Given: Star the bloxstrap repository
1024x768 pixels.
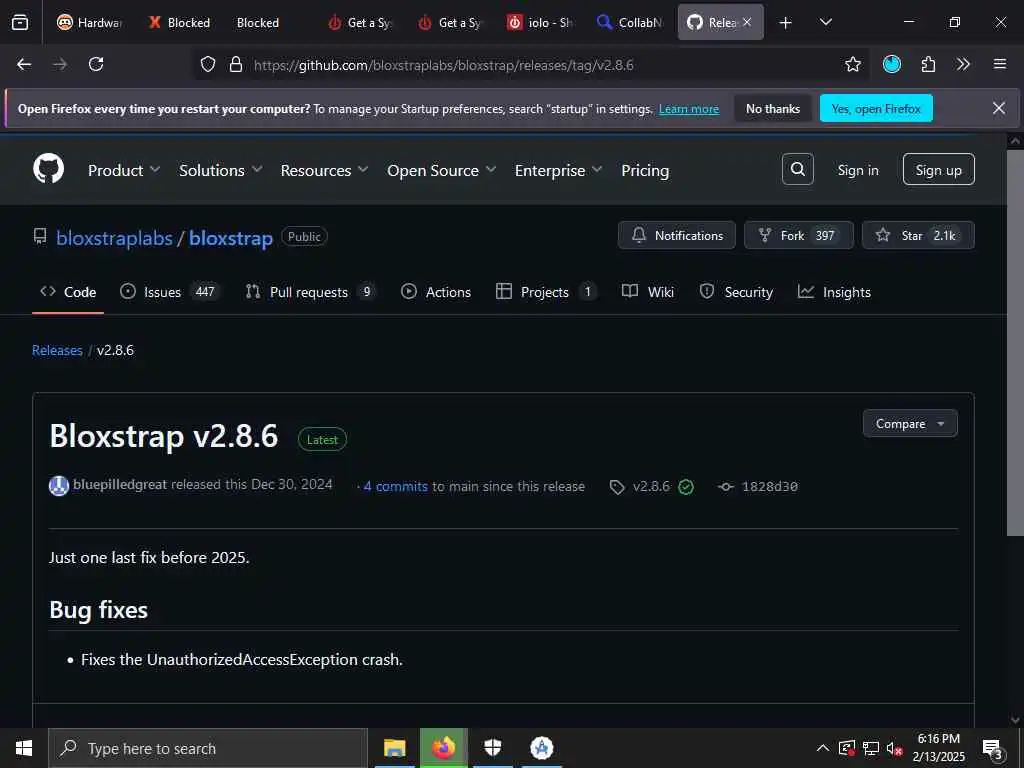Looking at the screenshot, I should tap(918, 235).
